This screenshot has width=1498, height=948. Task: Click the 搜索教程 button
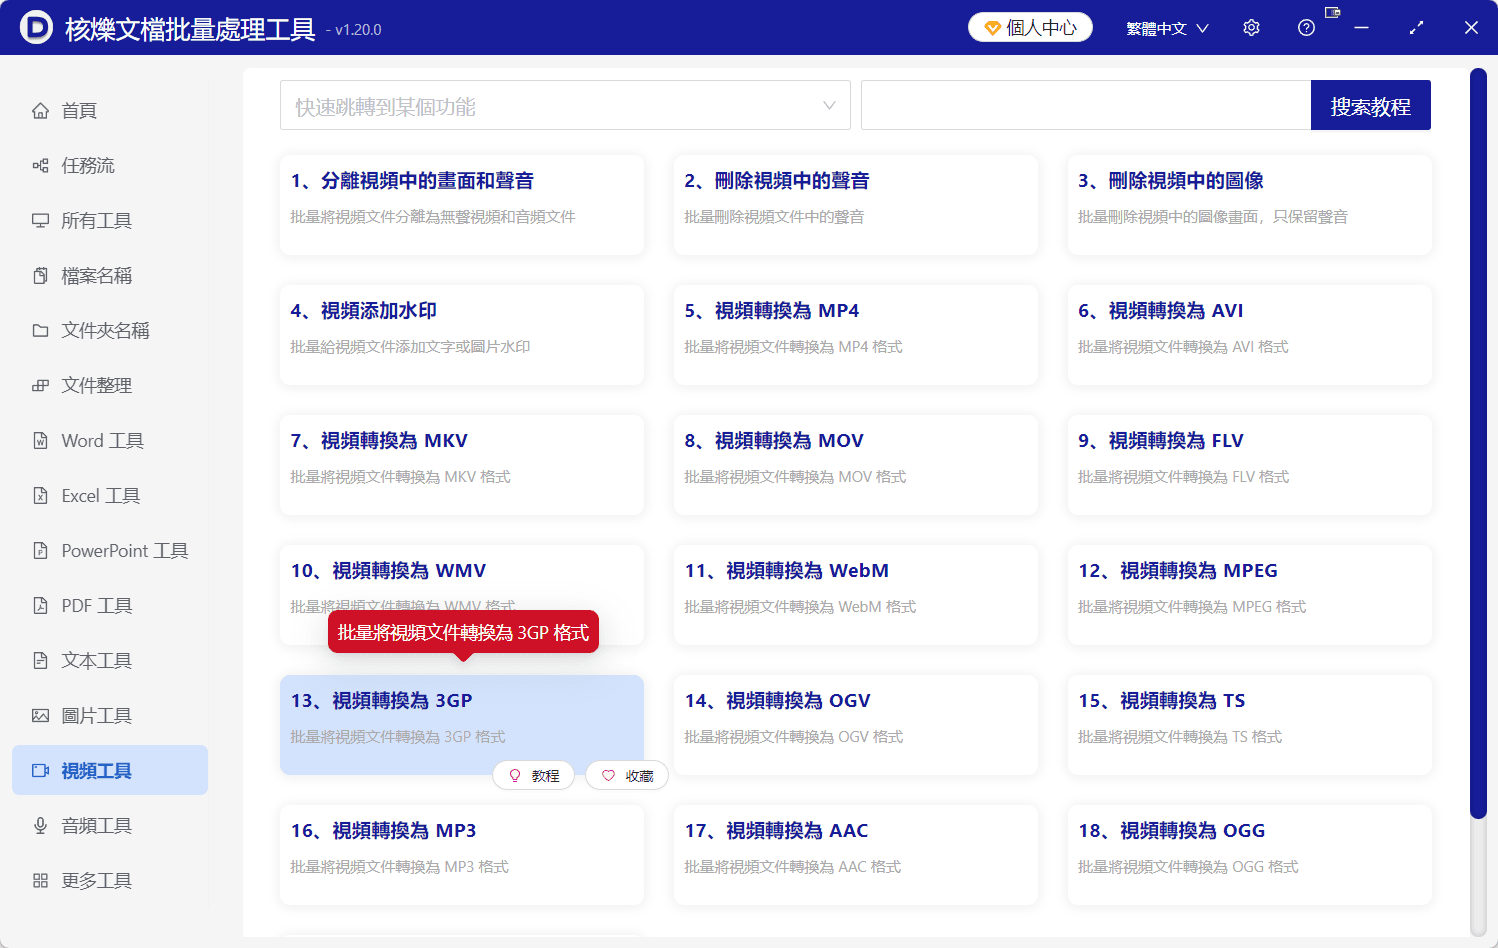click(x=1371, y=105)
